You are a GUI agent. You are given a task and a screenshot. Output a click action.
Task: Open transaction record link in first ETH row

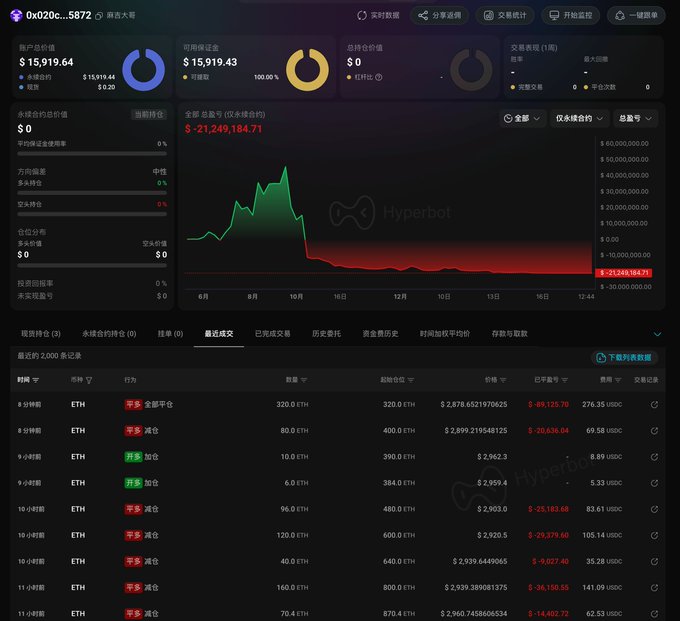pos(654,405)
